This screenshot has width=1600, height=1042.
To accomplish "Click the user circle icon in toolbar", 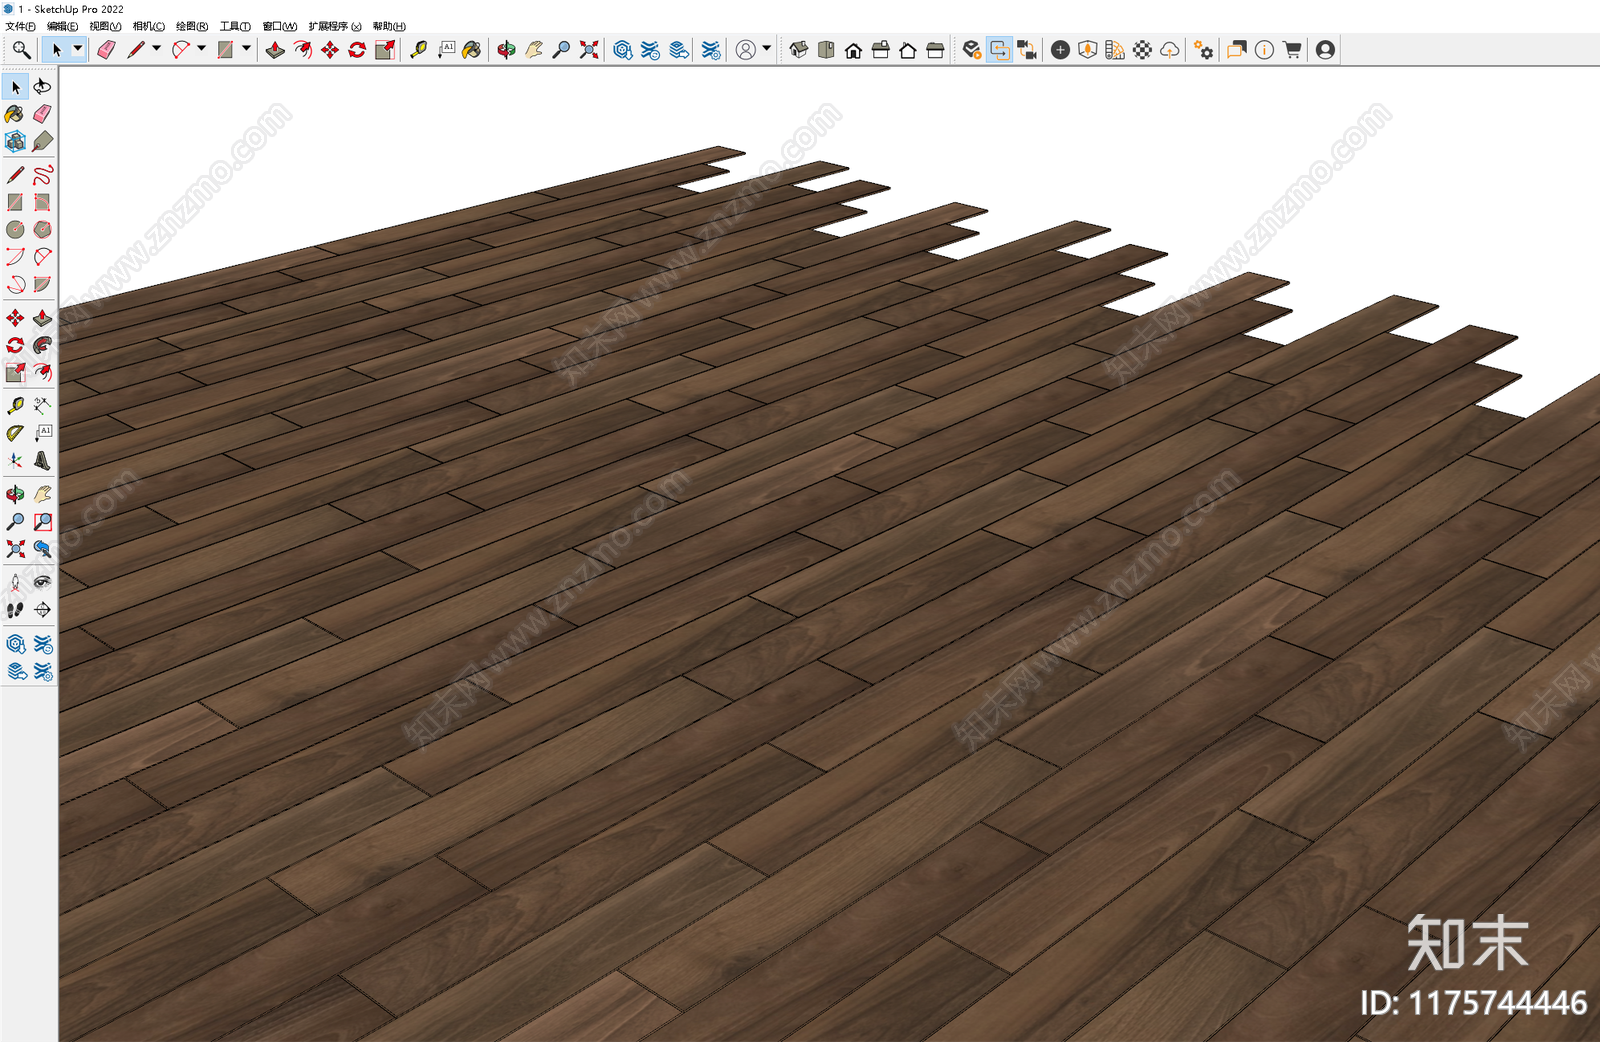I will pyautogui.click(x=746, y=49).
